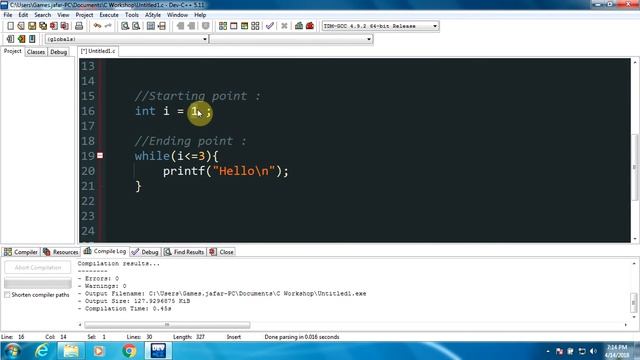This screenshot has width=640, height=360.
Task: Click the toggle bookmark toolbar icon
Action: tap(21, 39)
